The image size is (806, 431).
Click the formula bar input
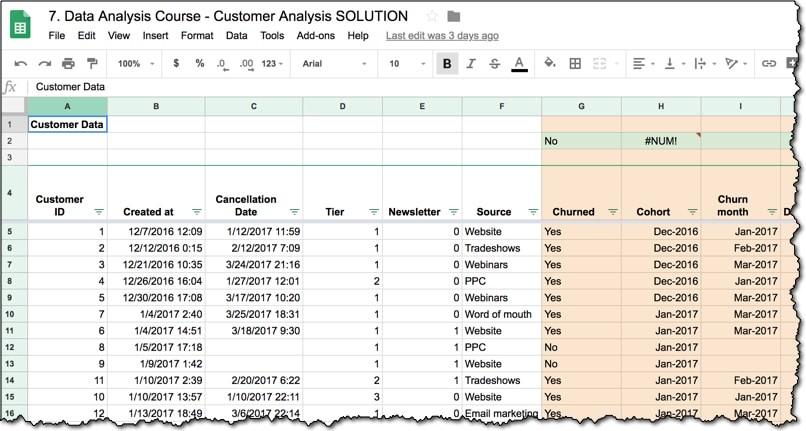[x=400, y=87]
